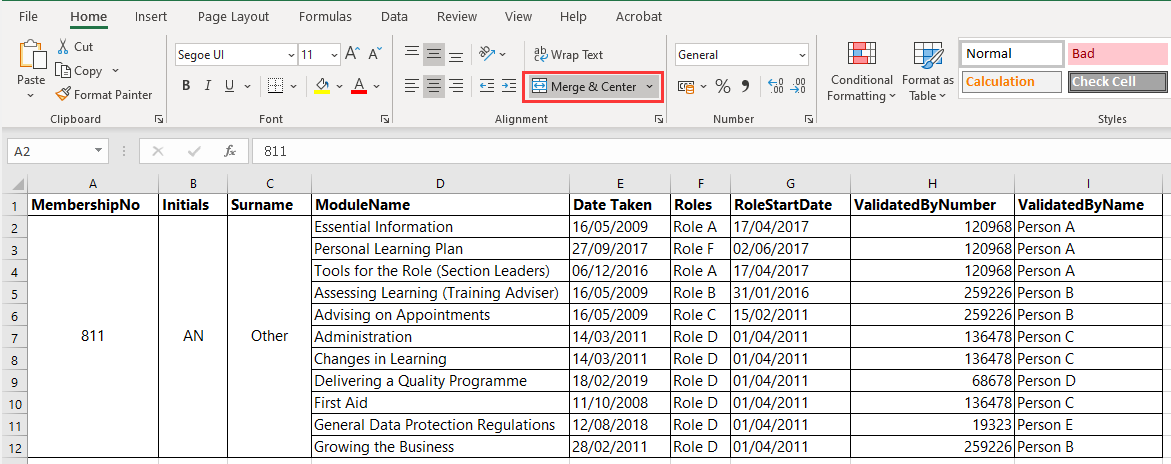Click the formula bar containing 811
The width and height of the screenshot is (1171, 464).
(x=711, y=151)
